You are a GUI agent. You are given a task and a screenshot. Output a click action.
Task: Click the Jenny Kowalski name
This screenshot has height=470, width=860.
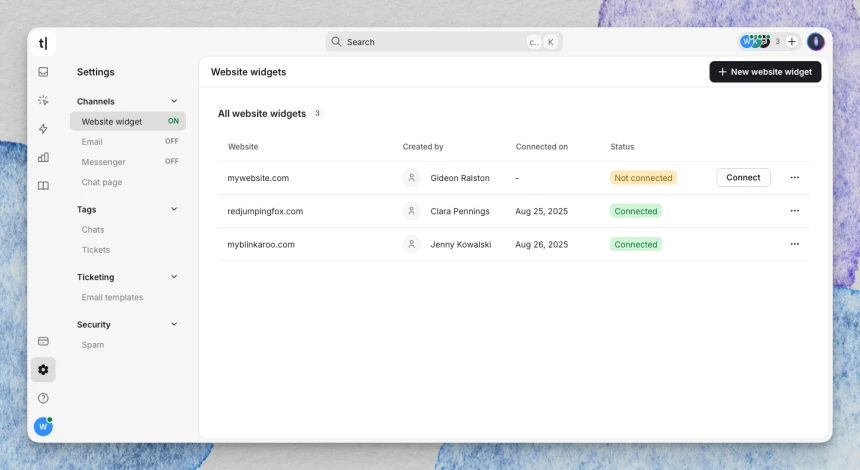point(461,244)
